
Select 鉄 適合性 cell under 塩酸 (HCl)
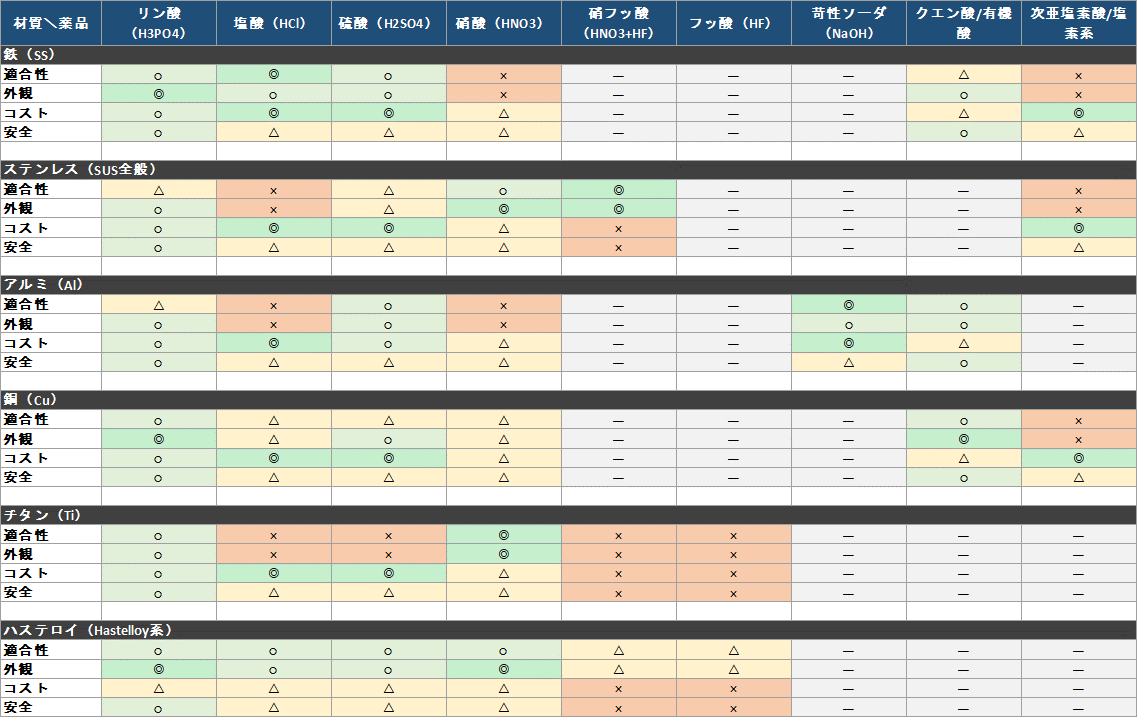[x=273, y=74]
